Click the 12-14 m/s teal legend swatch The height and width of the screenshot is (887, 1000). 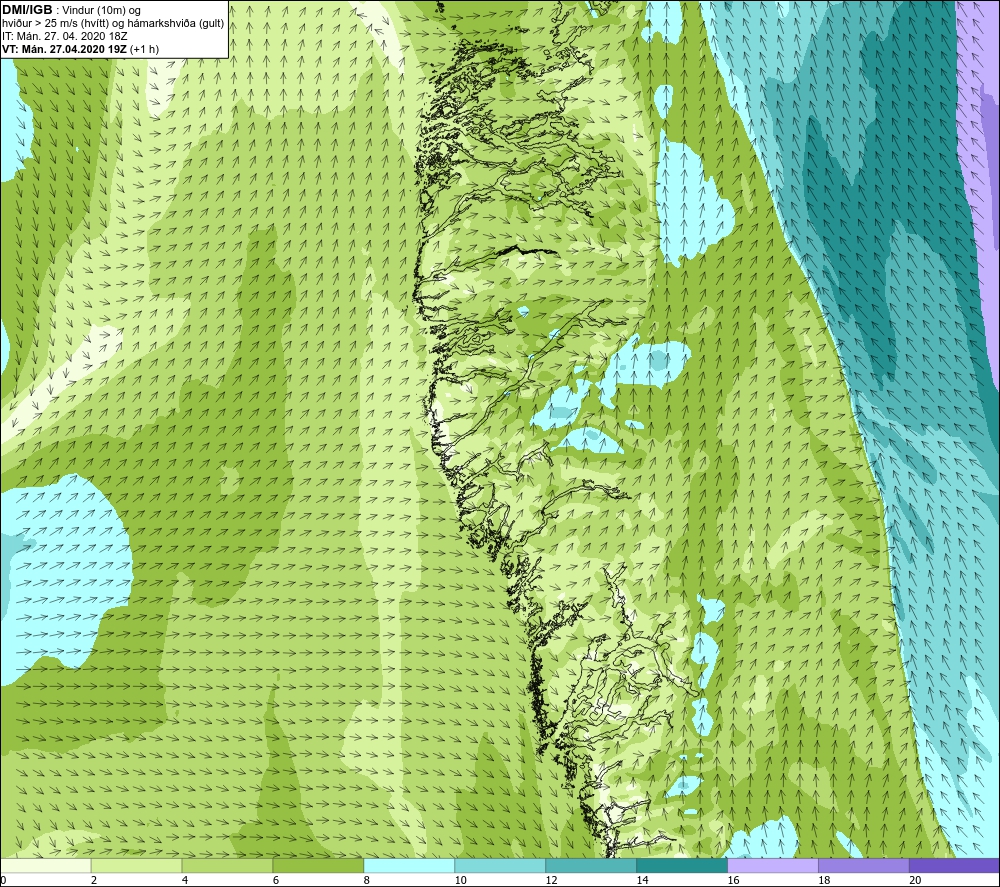coord(591,866)
